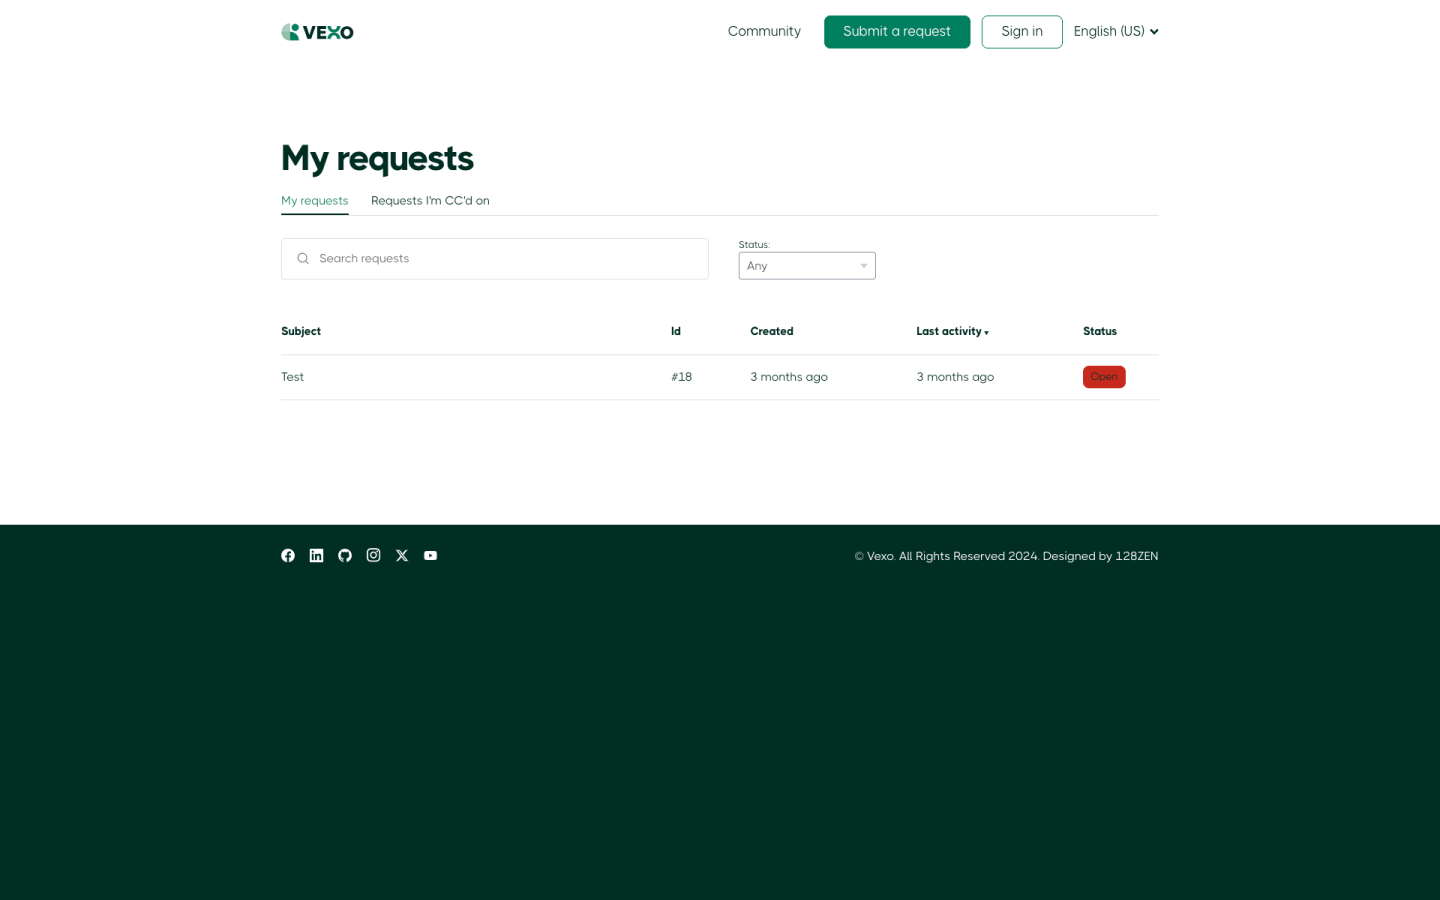This screenshot has width=1440, height=900.
Task: Switch to Requests I'm CC'd on tab
Action: coord(430,201)
